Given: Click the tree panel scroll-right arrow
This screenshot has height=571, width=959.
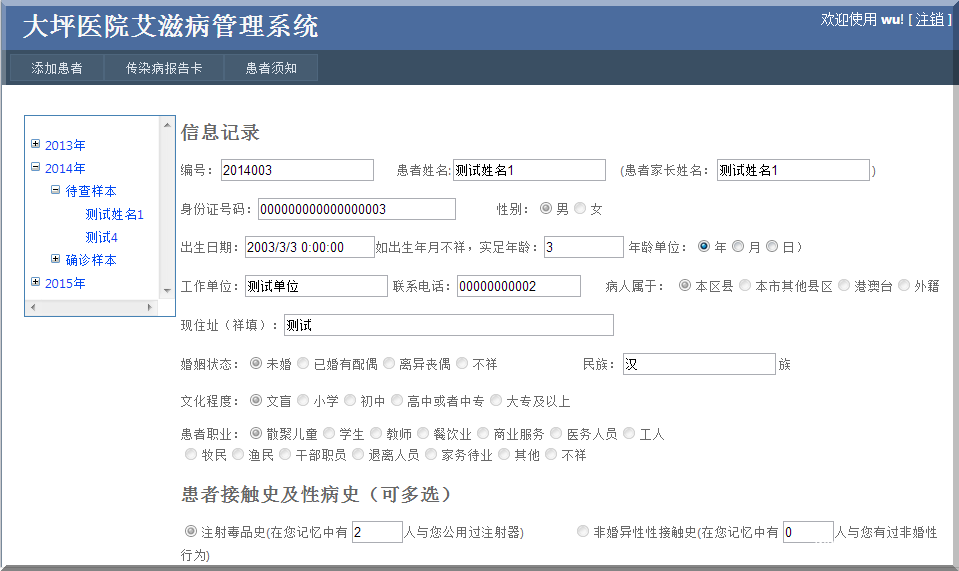Looking at the screenshot, I should coord(150,307).
